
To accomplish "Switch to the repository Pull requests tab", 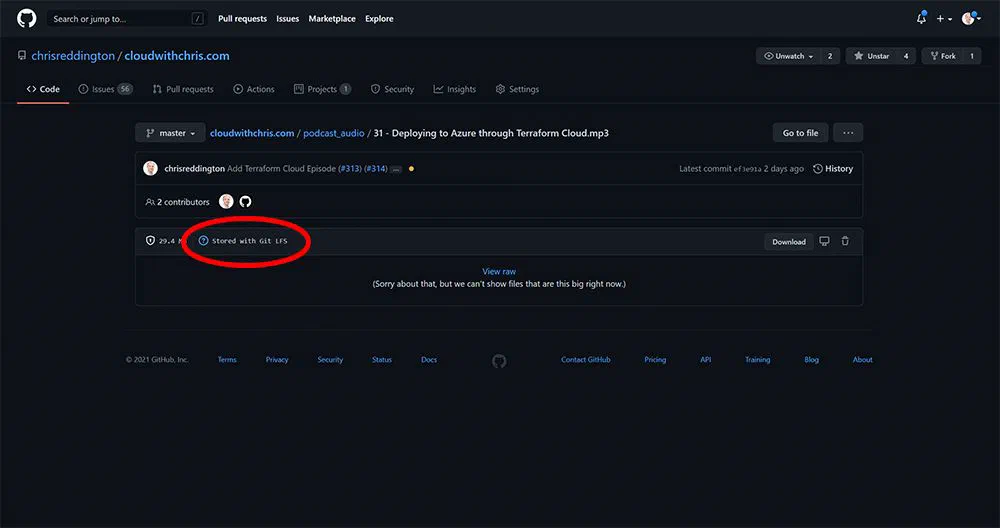I will (183, 89).
